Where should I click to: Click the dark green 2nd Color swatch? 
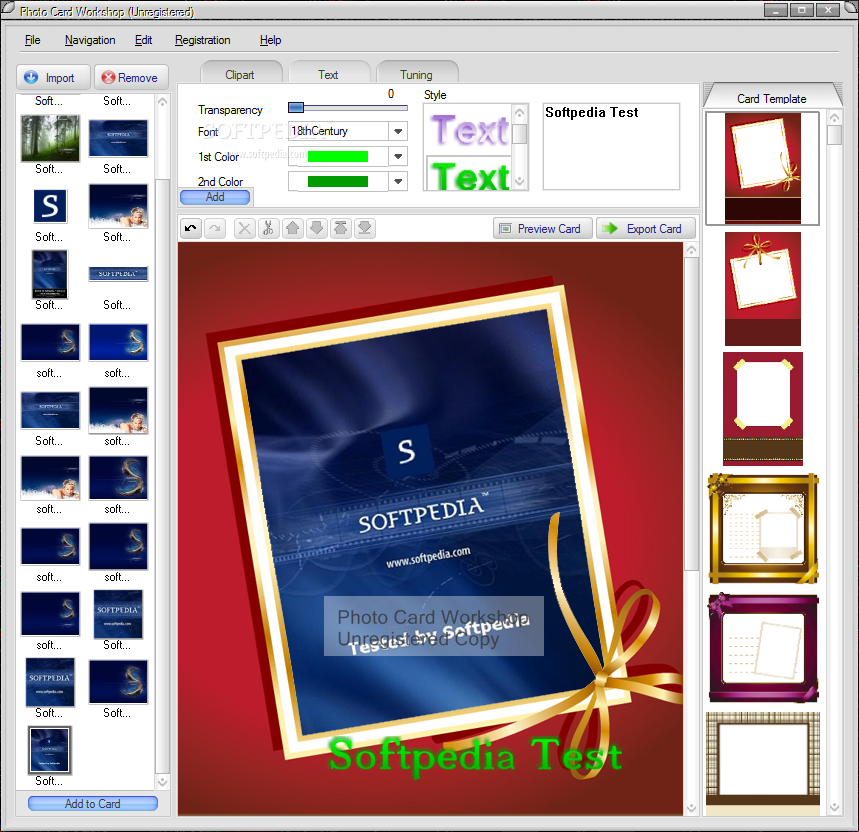[x=337, y=181]
